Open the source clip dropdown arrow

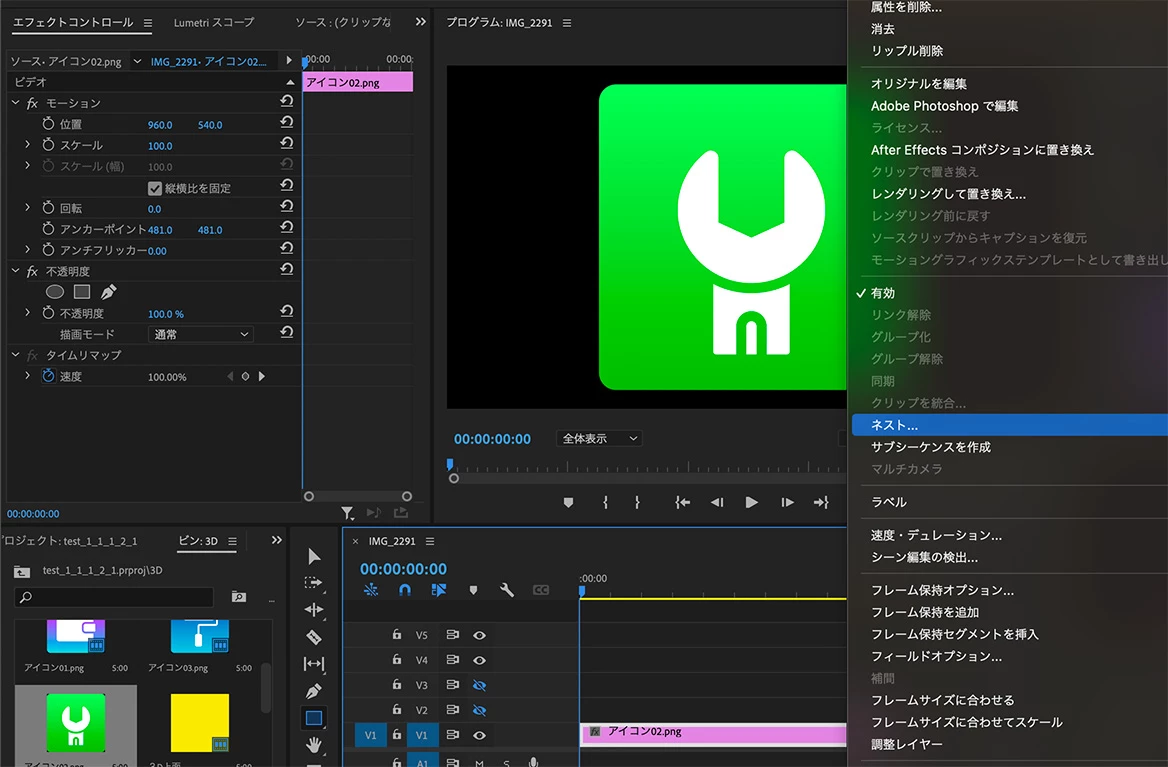tap(137, 61)
